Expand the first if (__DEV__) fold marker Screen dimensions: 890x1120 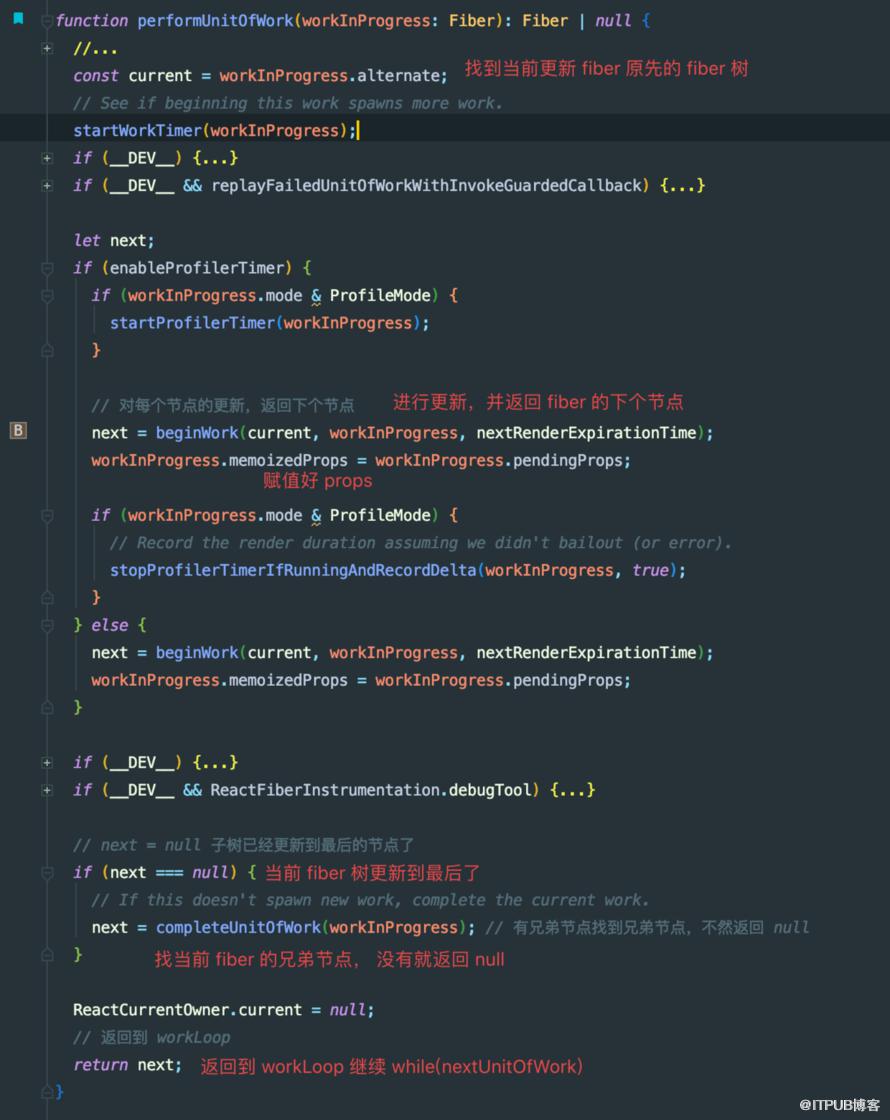[x=47, y=158]
